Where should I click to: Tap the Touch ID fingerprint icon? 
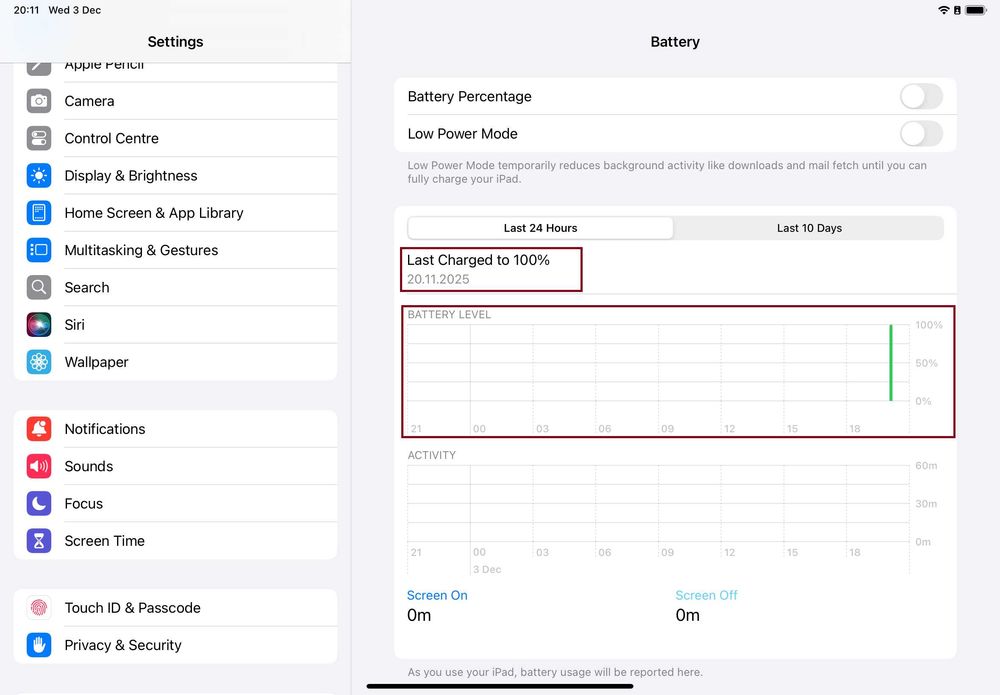pos(39,608)
